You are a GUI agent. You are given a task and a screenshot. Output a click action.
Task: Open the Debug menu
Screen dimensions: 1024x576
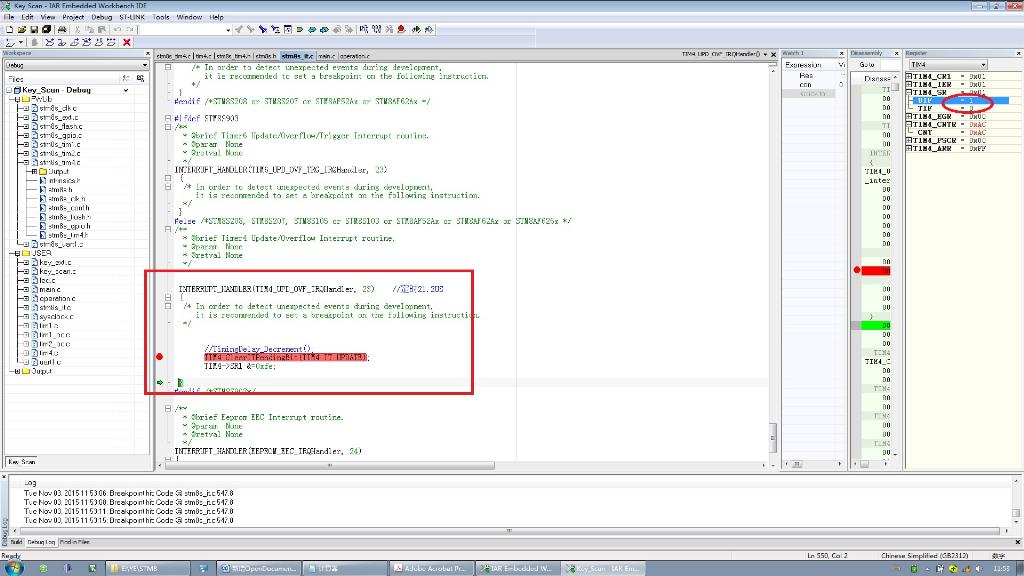point(101,17)
